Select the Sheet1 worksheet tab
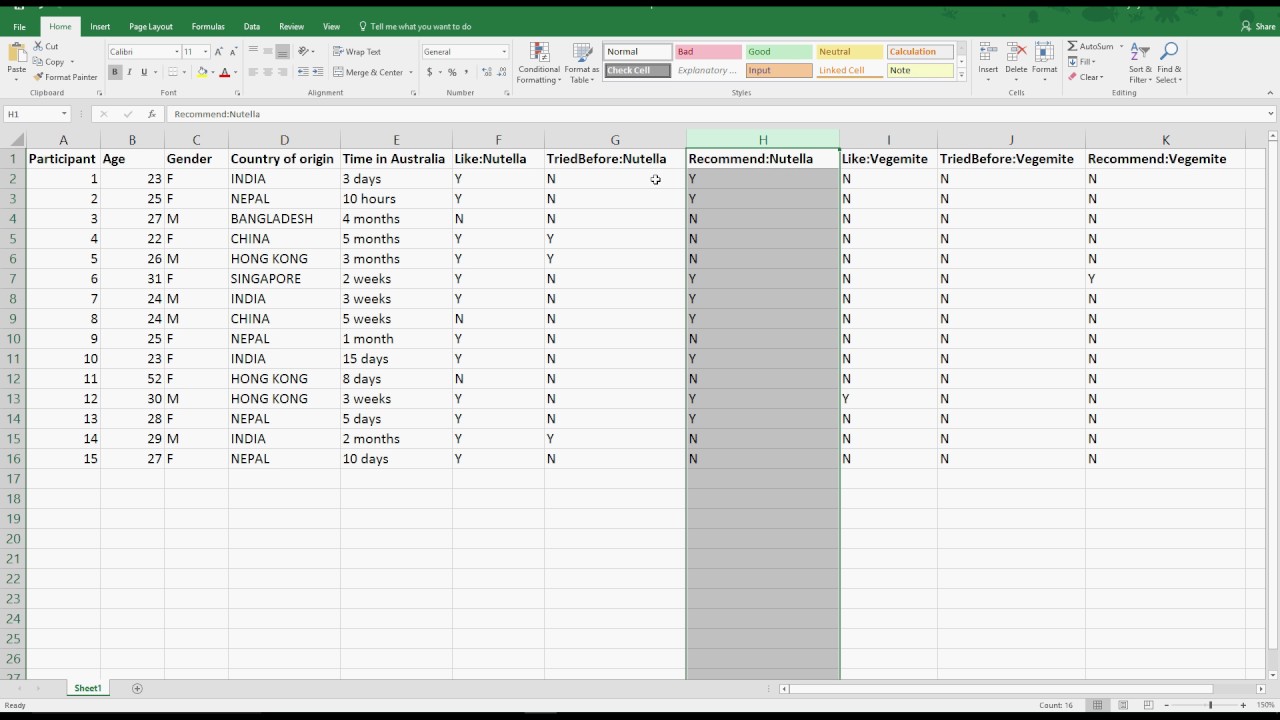This screenshot has width=1280, height=720. 87,688
